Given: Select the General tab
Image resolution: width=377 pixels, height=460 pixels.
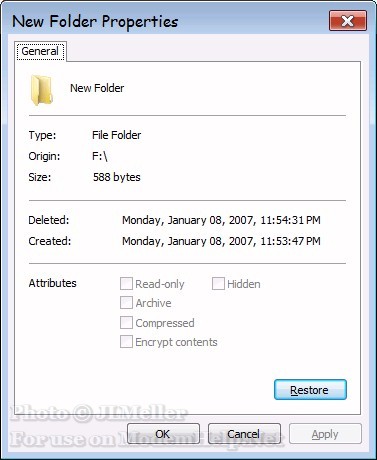Looking at the screenshot, I should coord(40,51).
